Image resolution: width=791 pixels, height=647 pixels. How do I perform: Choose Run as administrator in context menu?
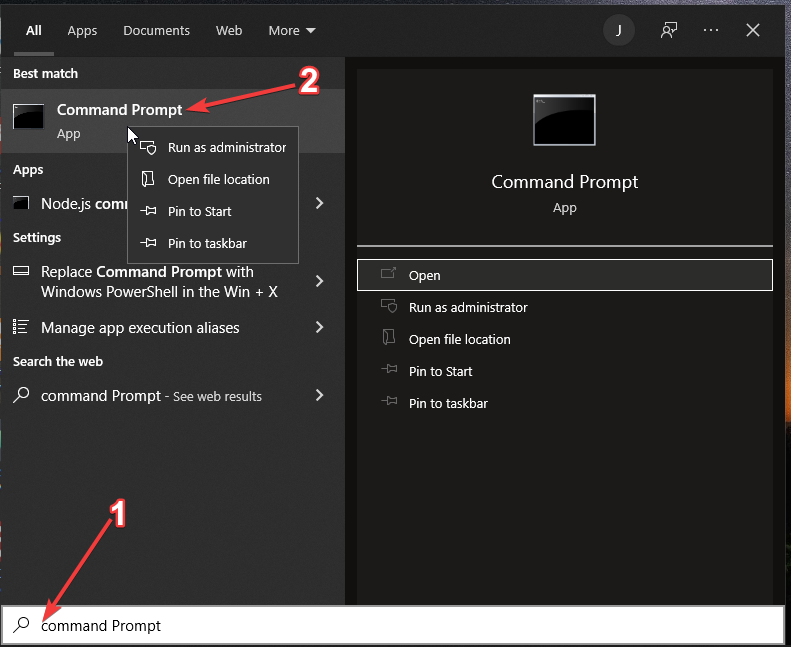[x=213, y=147]
